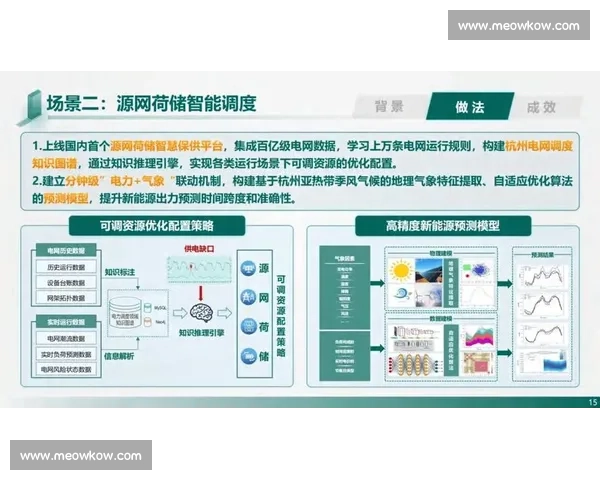
Task: Click the sun icon under 物理建模
Action: [401, 271]
